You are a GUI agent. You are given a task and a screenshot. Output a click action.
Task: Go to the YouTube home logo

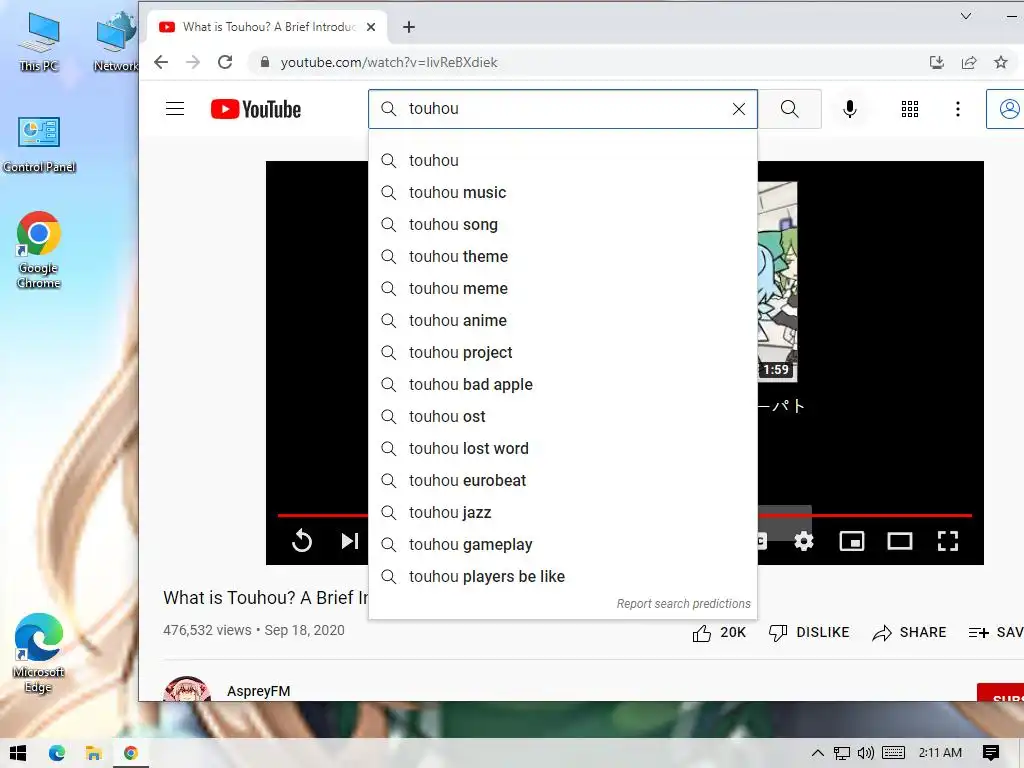tap(255, 109)
